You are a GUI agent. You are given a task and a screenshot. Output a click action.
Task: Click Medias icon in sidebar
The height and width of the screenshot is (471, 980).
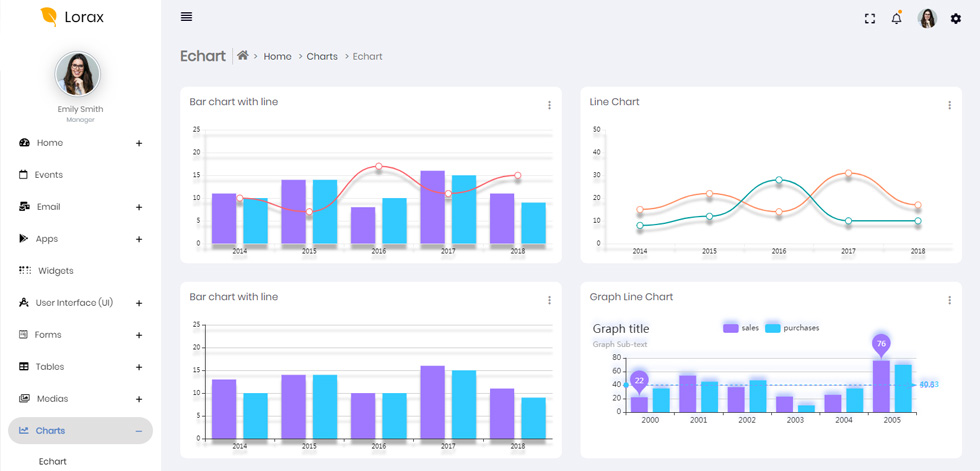(24, 398)
